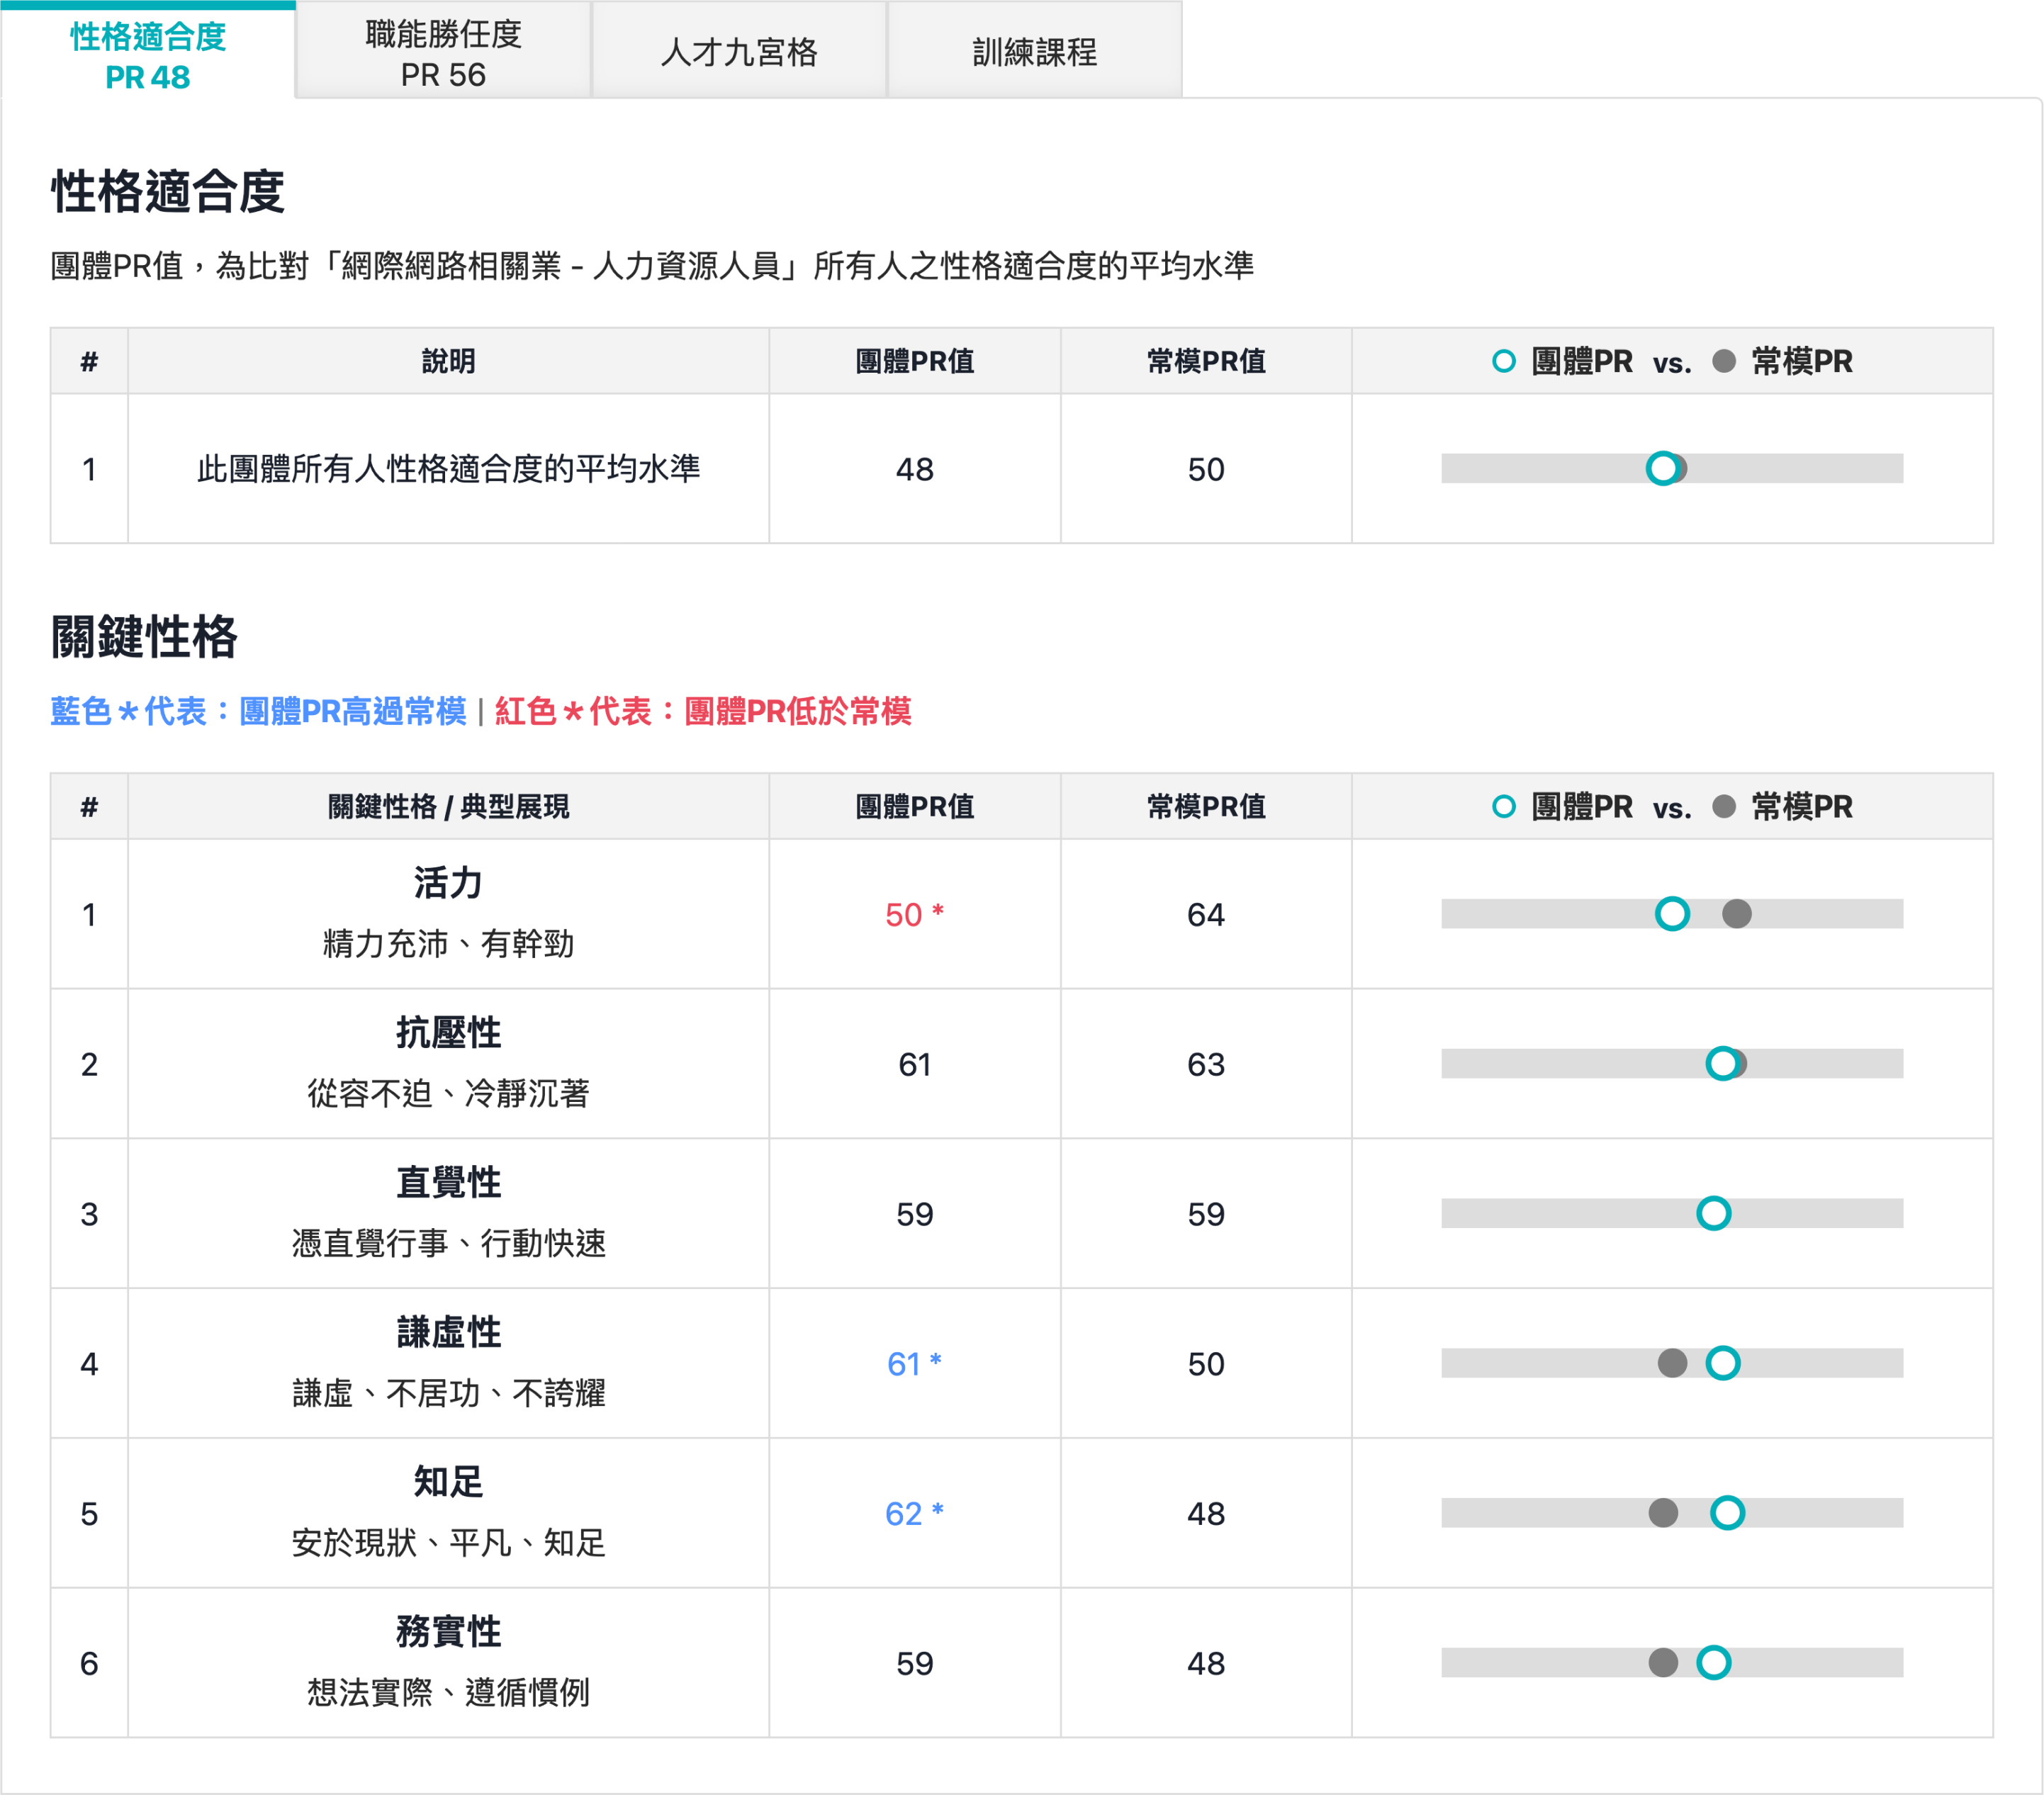This screenshot has height=1795, width=2044.
Task: Click the 團體PR值 48 in the top table
Action: (x=914, y=469)
